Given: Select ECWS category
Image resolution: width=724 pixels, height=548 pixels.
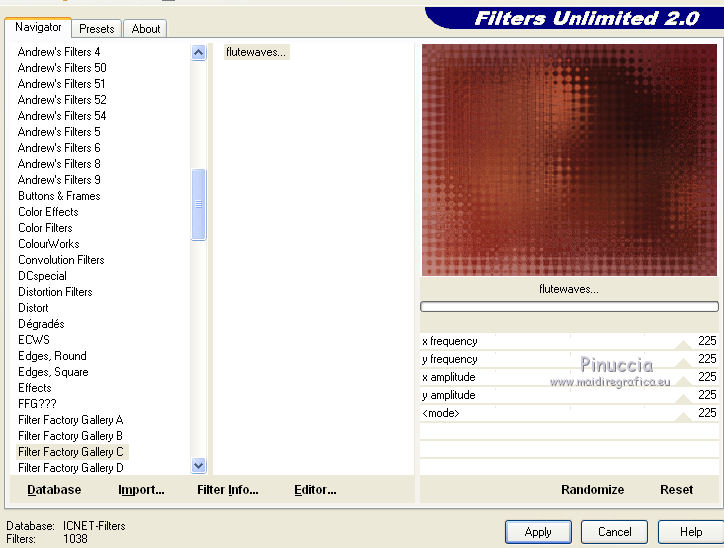Looking at the screenshot, I should [34, 340].
